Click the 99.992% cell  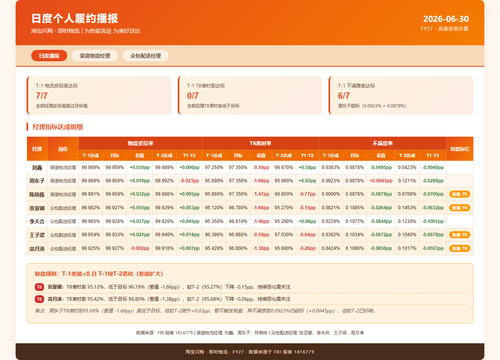[164, 181]
